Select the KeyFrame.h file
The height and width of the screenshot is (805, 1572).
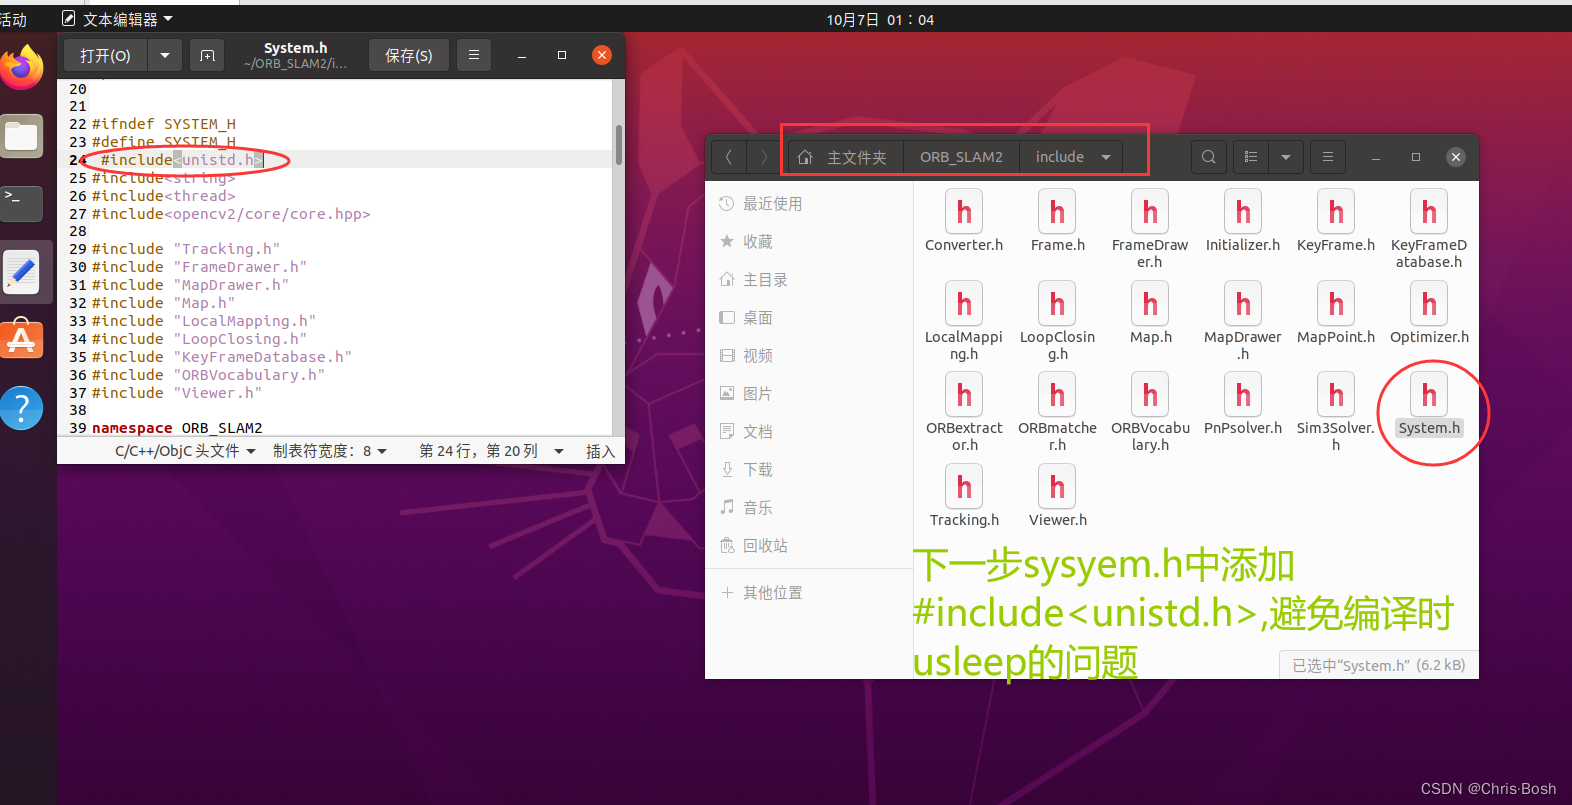(x=1336, y=221)
